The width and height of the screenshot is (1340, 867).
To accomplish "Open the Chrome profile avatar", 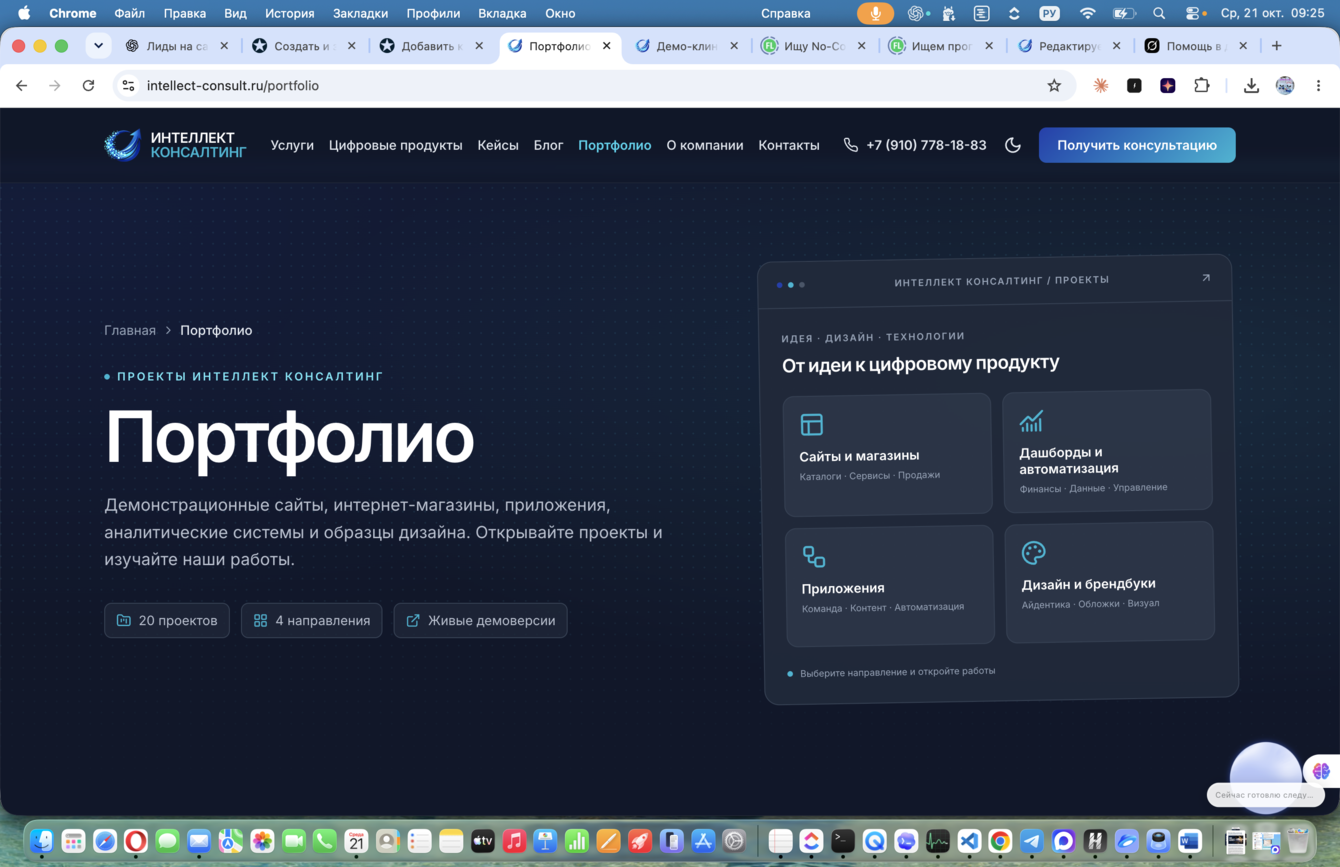I will click(x=1285, y=86).
